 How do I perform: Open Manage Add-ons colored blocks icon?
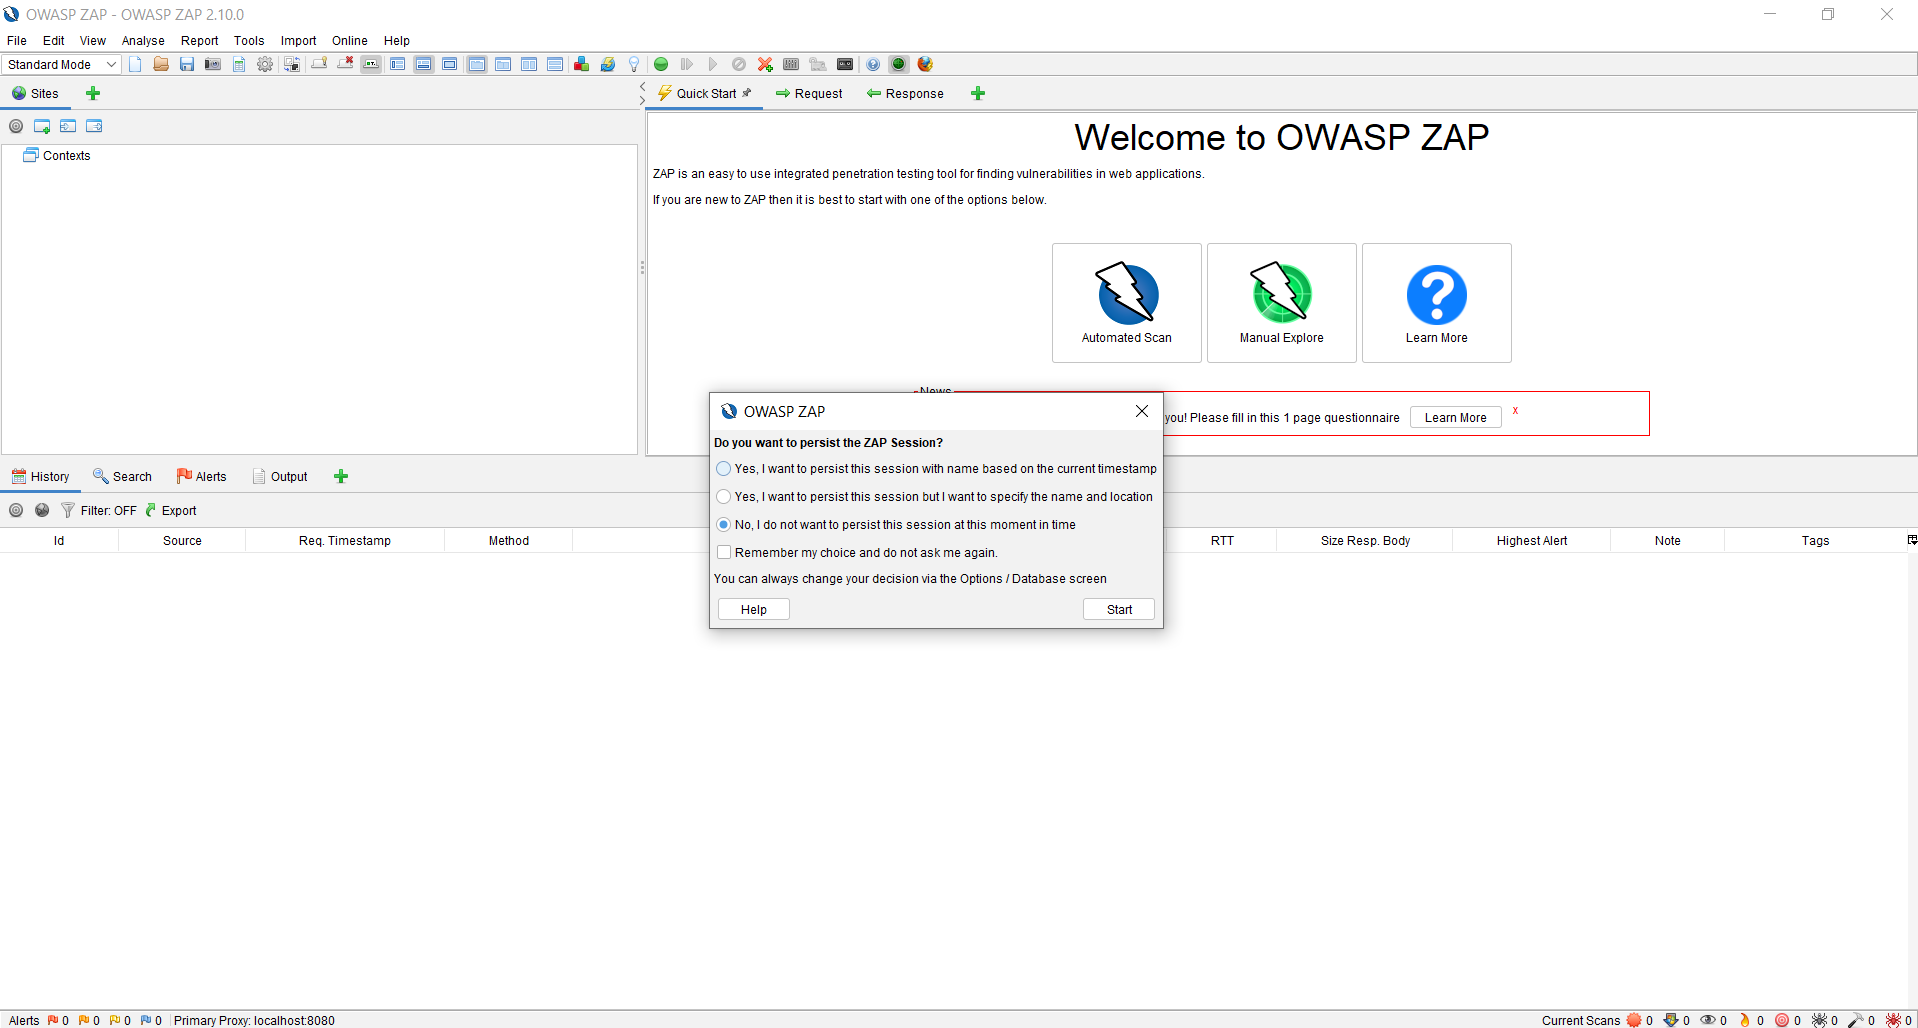click(581, 64)
